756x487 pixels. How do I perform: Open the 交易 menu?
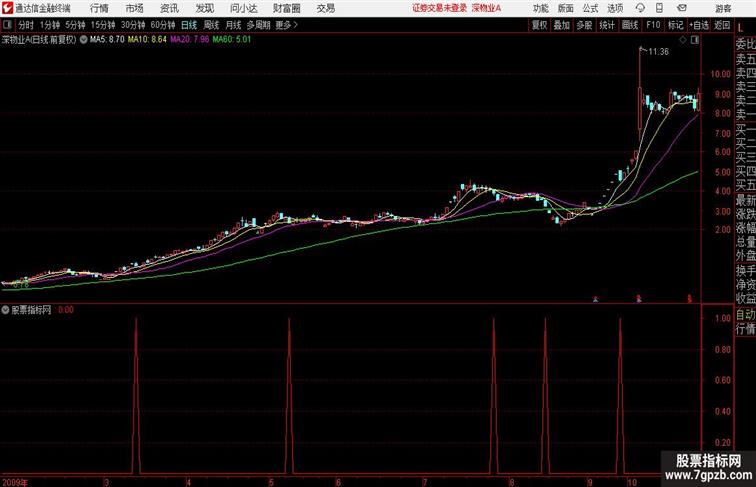[x=325, y=8]
